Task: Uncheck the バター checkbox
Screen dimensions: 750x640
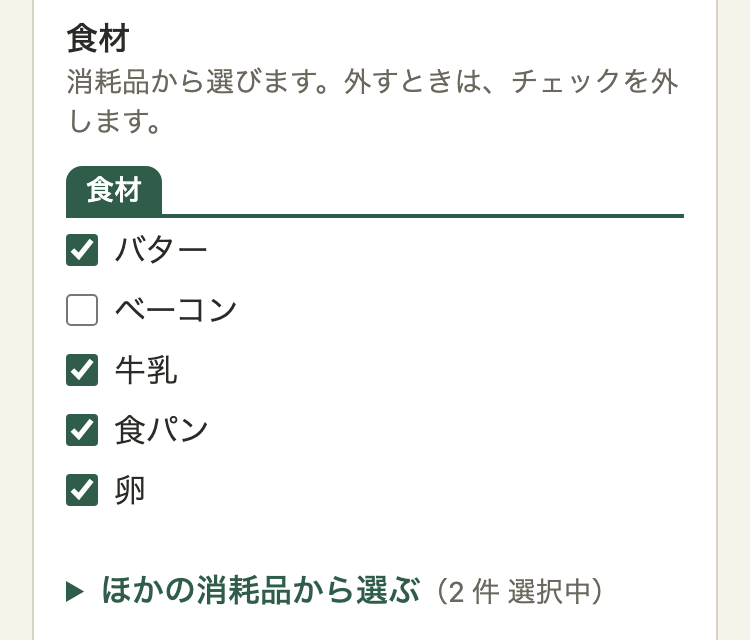Action: tap(82, 250)
